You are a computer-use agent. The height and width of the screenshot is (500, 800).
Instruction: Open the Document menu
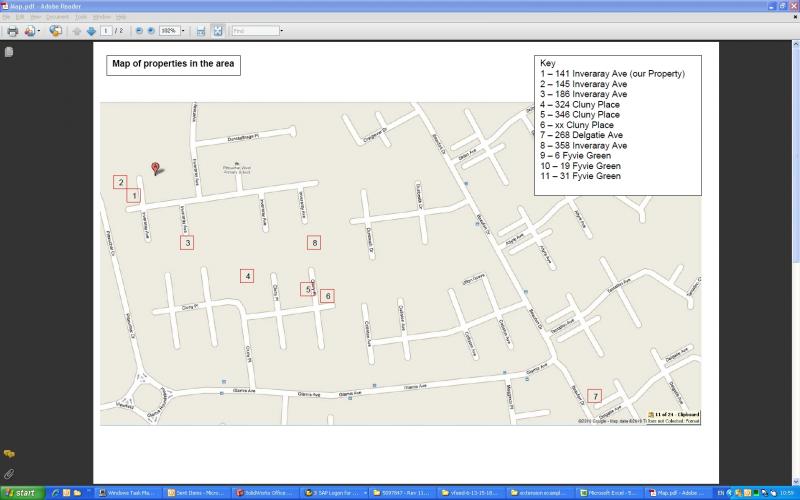pyautogui.click(x=57, y=17)
